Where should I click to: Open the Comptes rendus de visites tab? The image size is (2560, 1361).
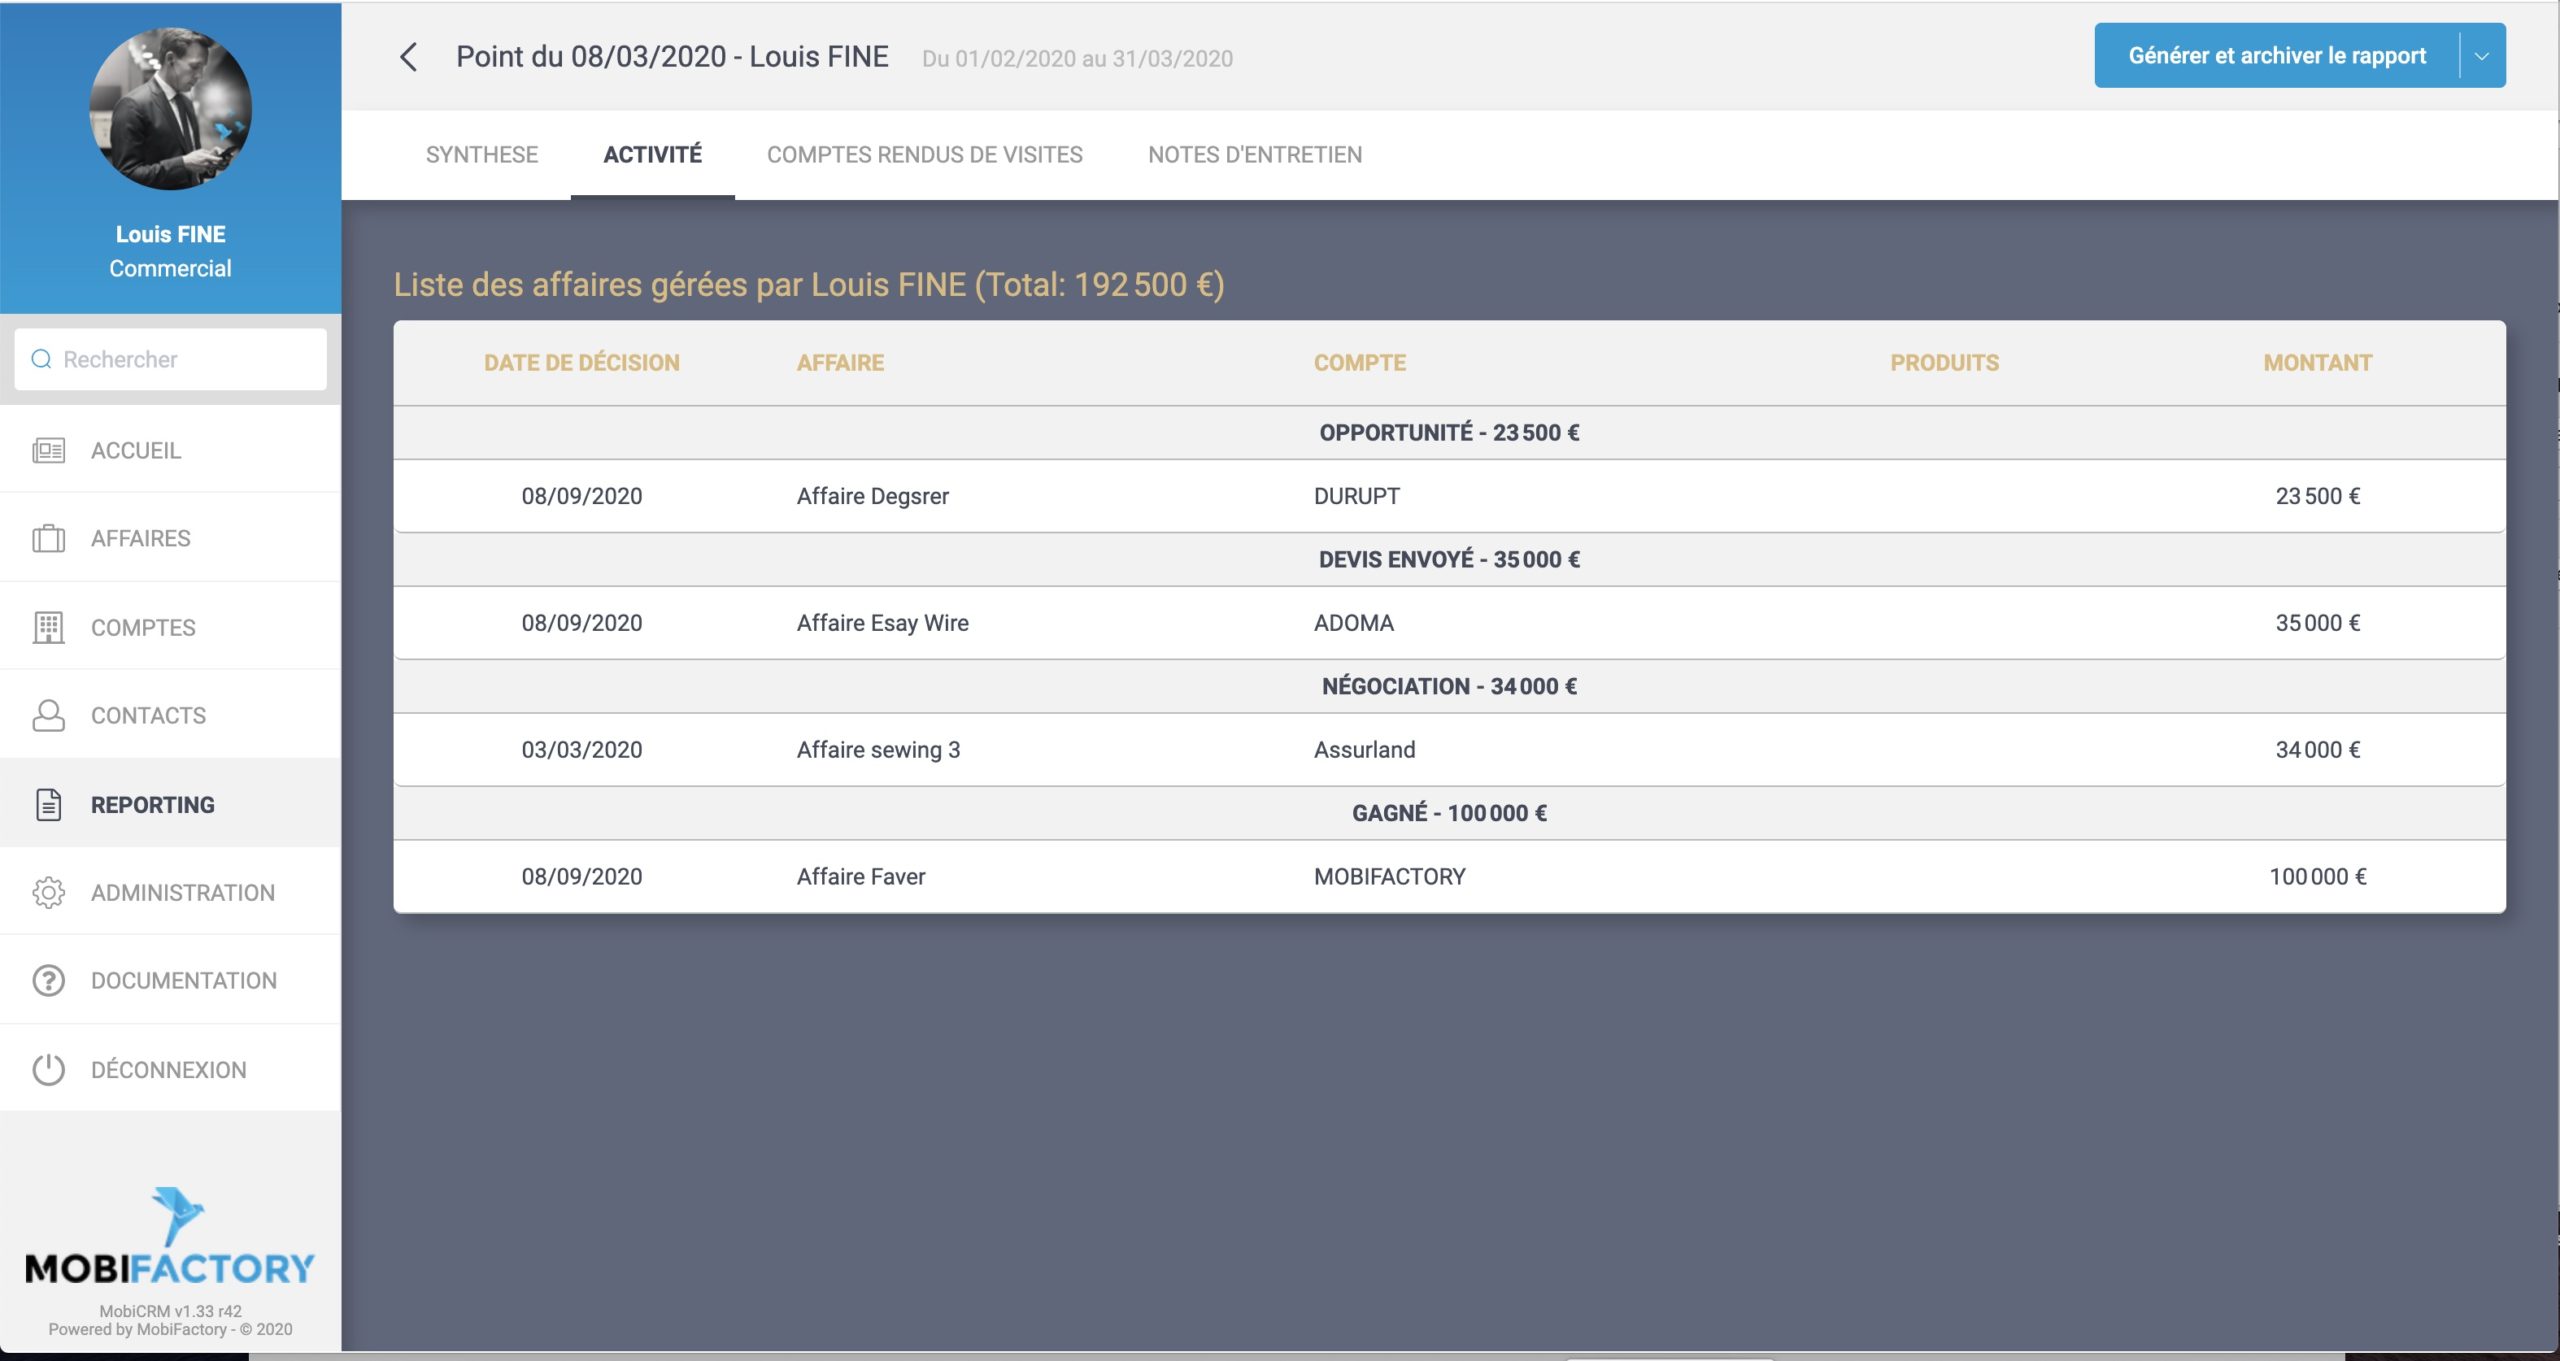click(x=924, y=155)
